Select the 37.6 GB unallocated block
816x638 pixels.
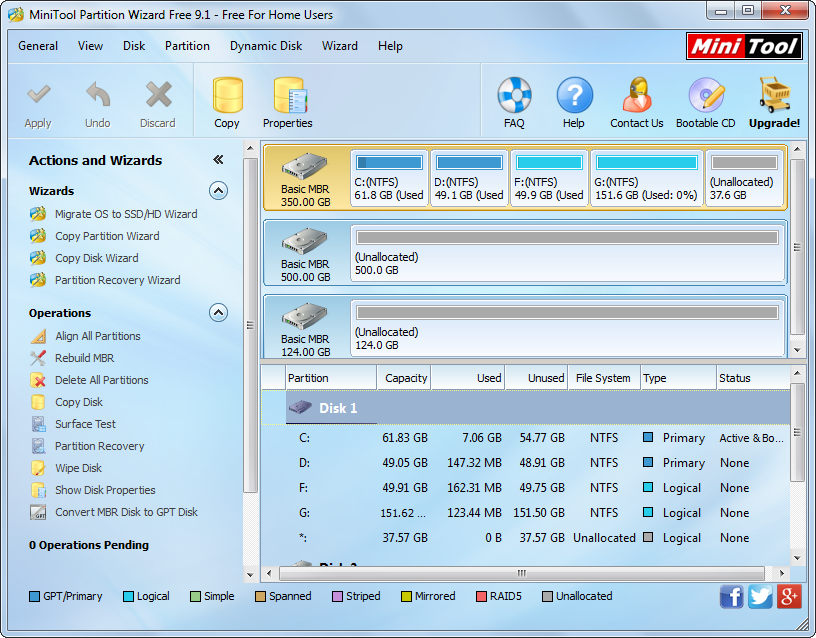pyautogui.click(x=744, y=178)
